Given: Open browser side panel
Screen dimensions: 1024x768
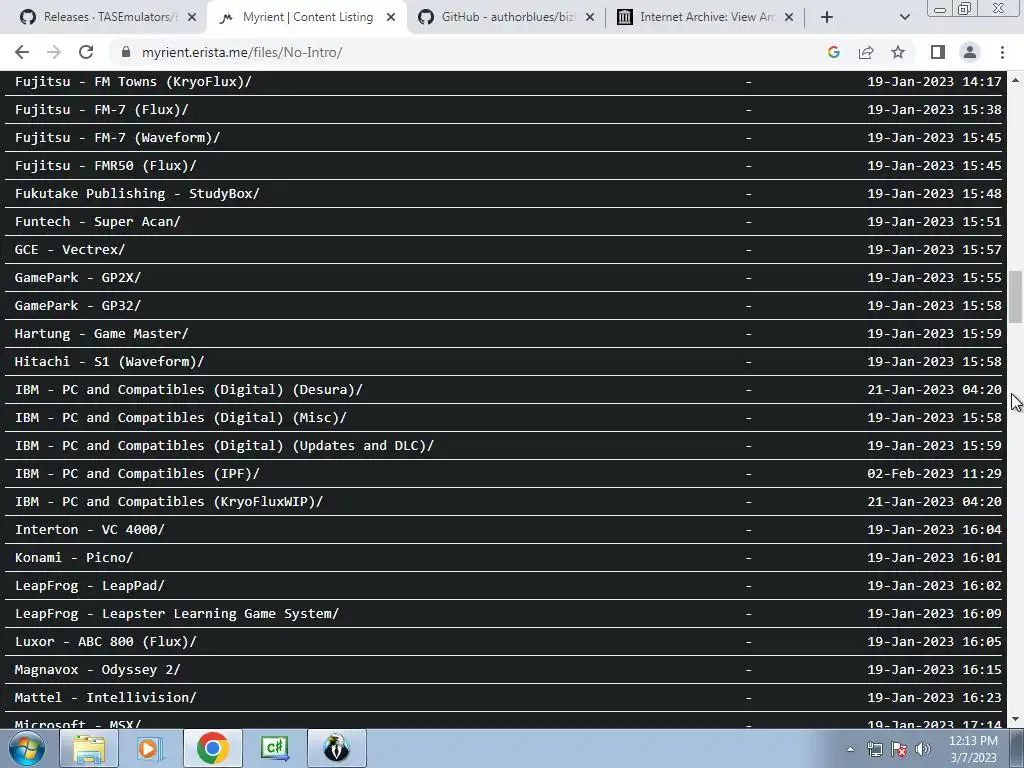Looking at the screenshot, I should (938, 52).
